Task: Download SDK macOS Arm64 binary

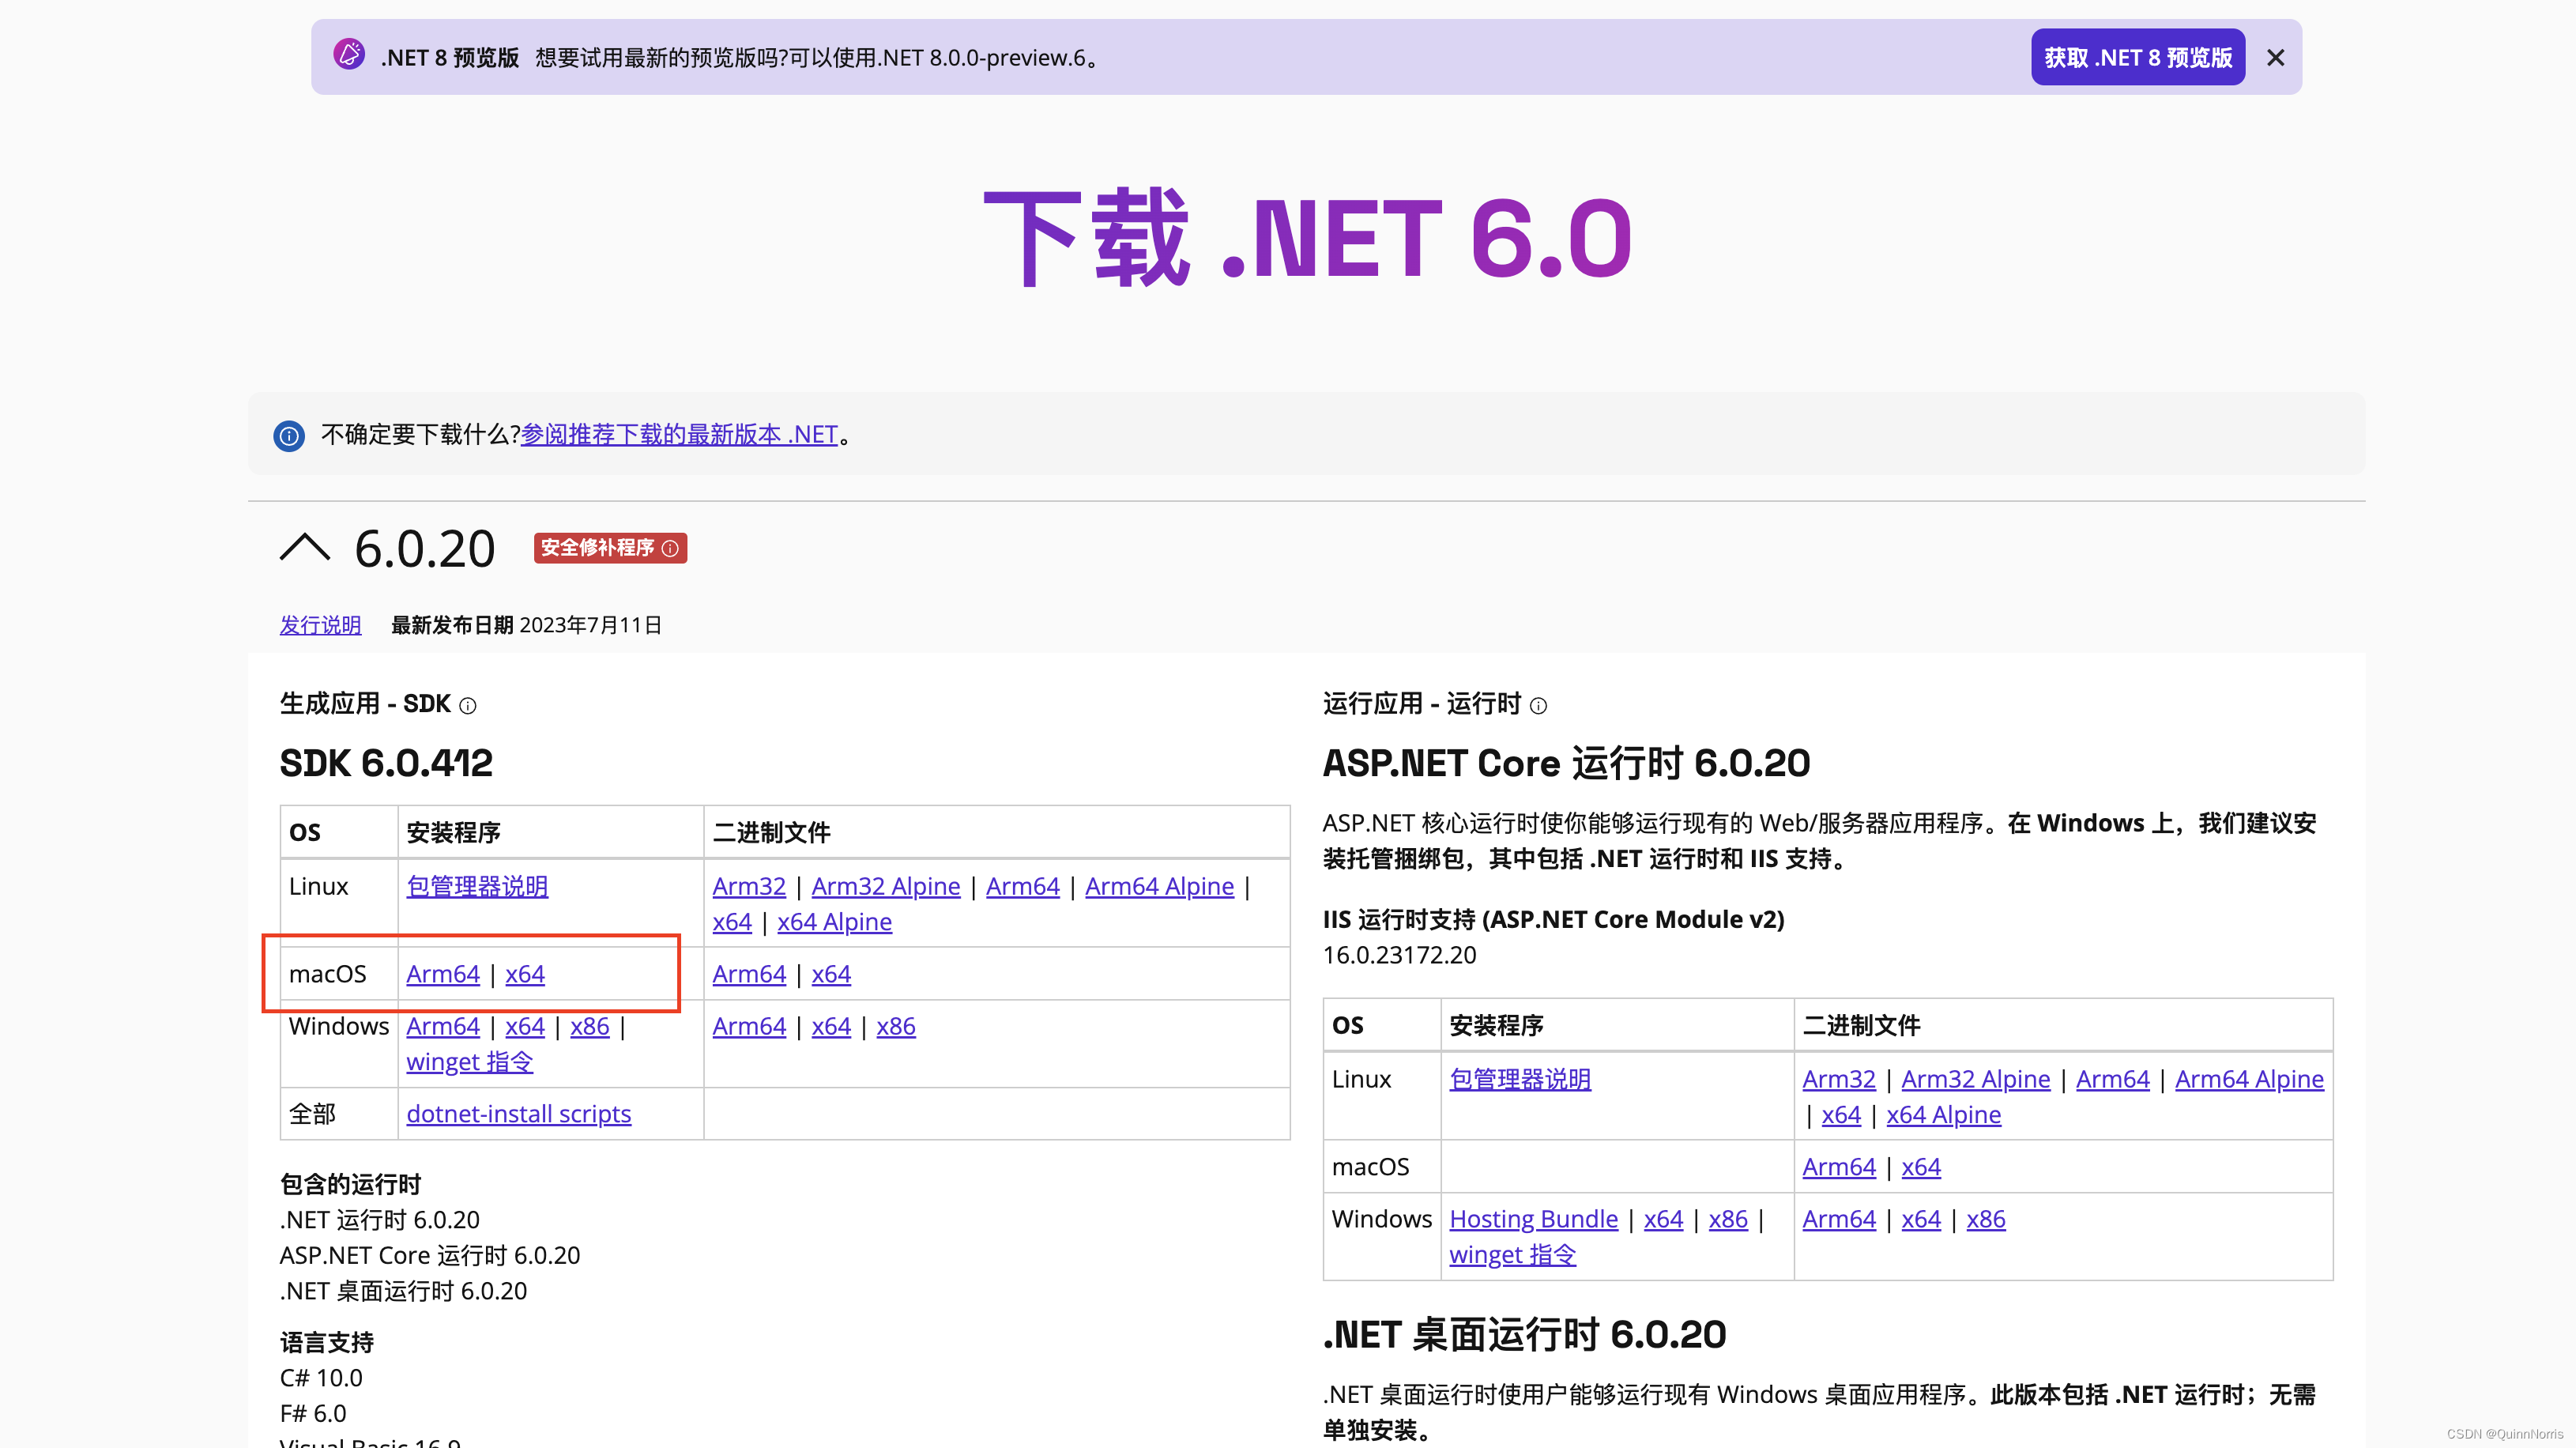Action: 749,974
